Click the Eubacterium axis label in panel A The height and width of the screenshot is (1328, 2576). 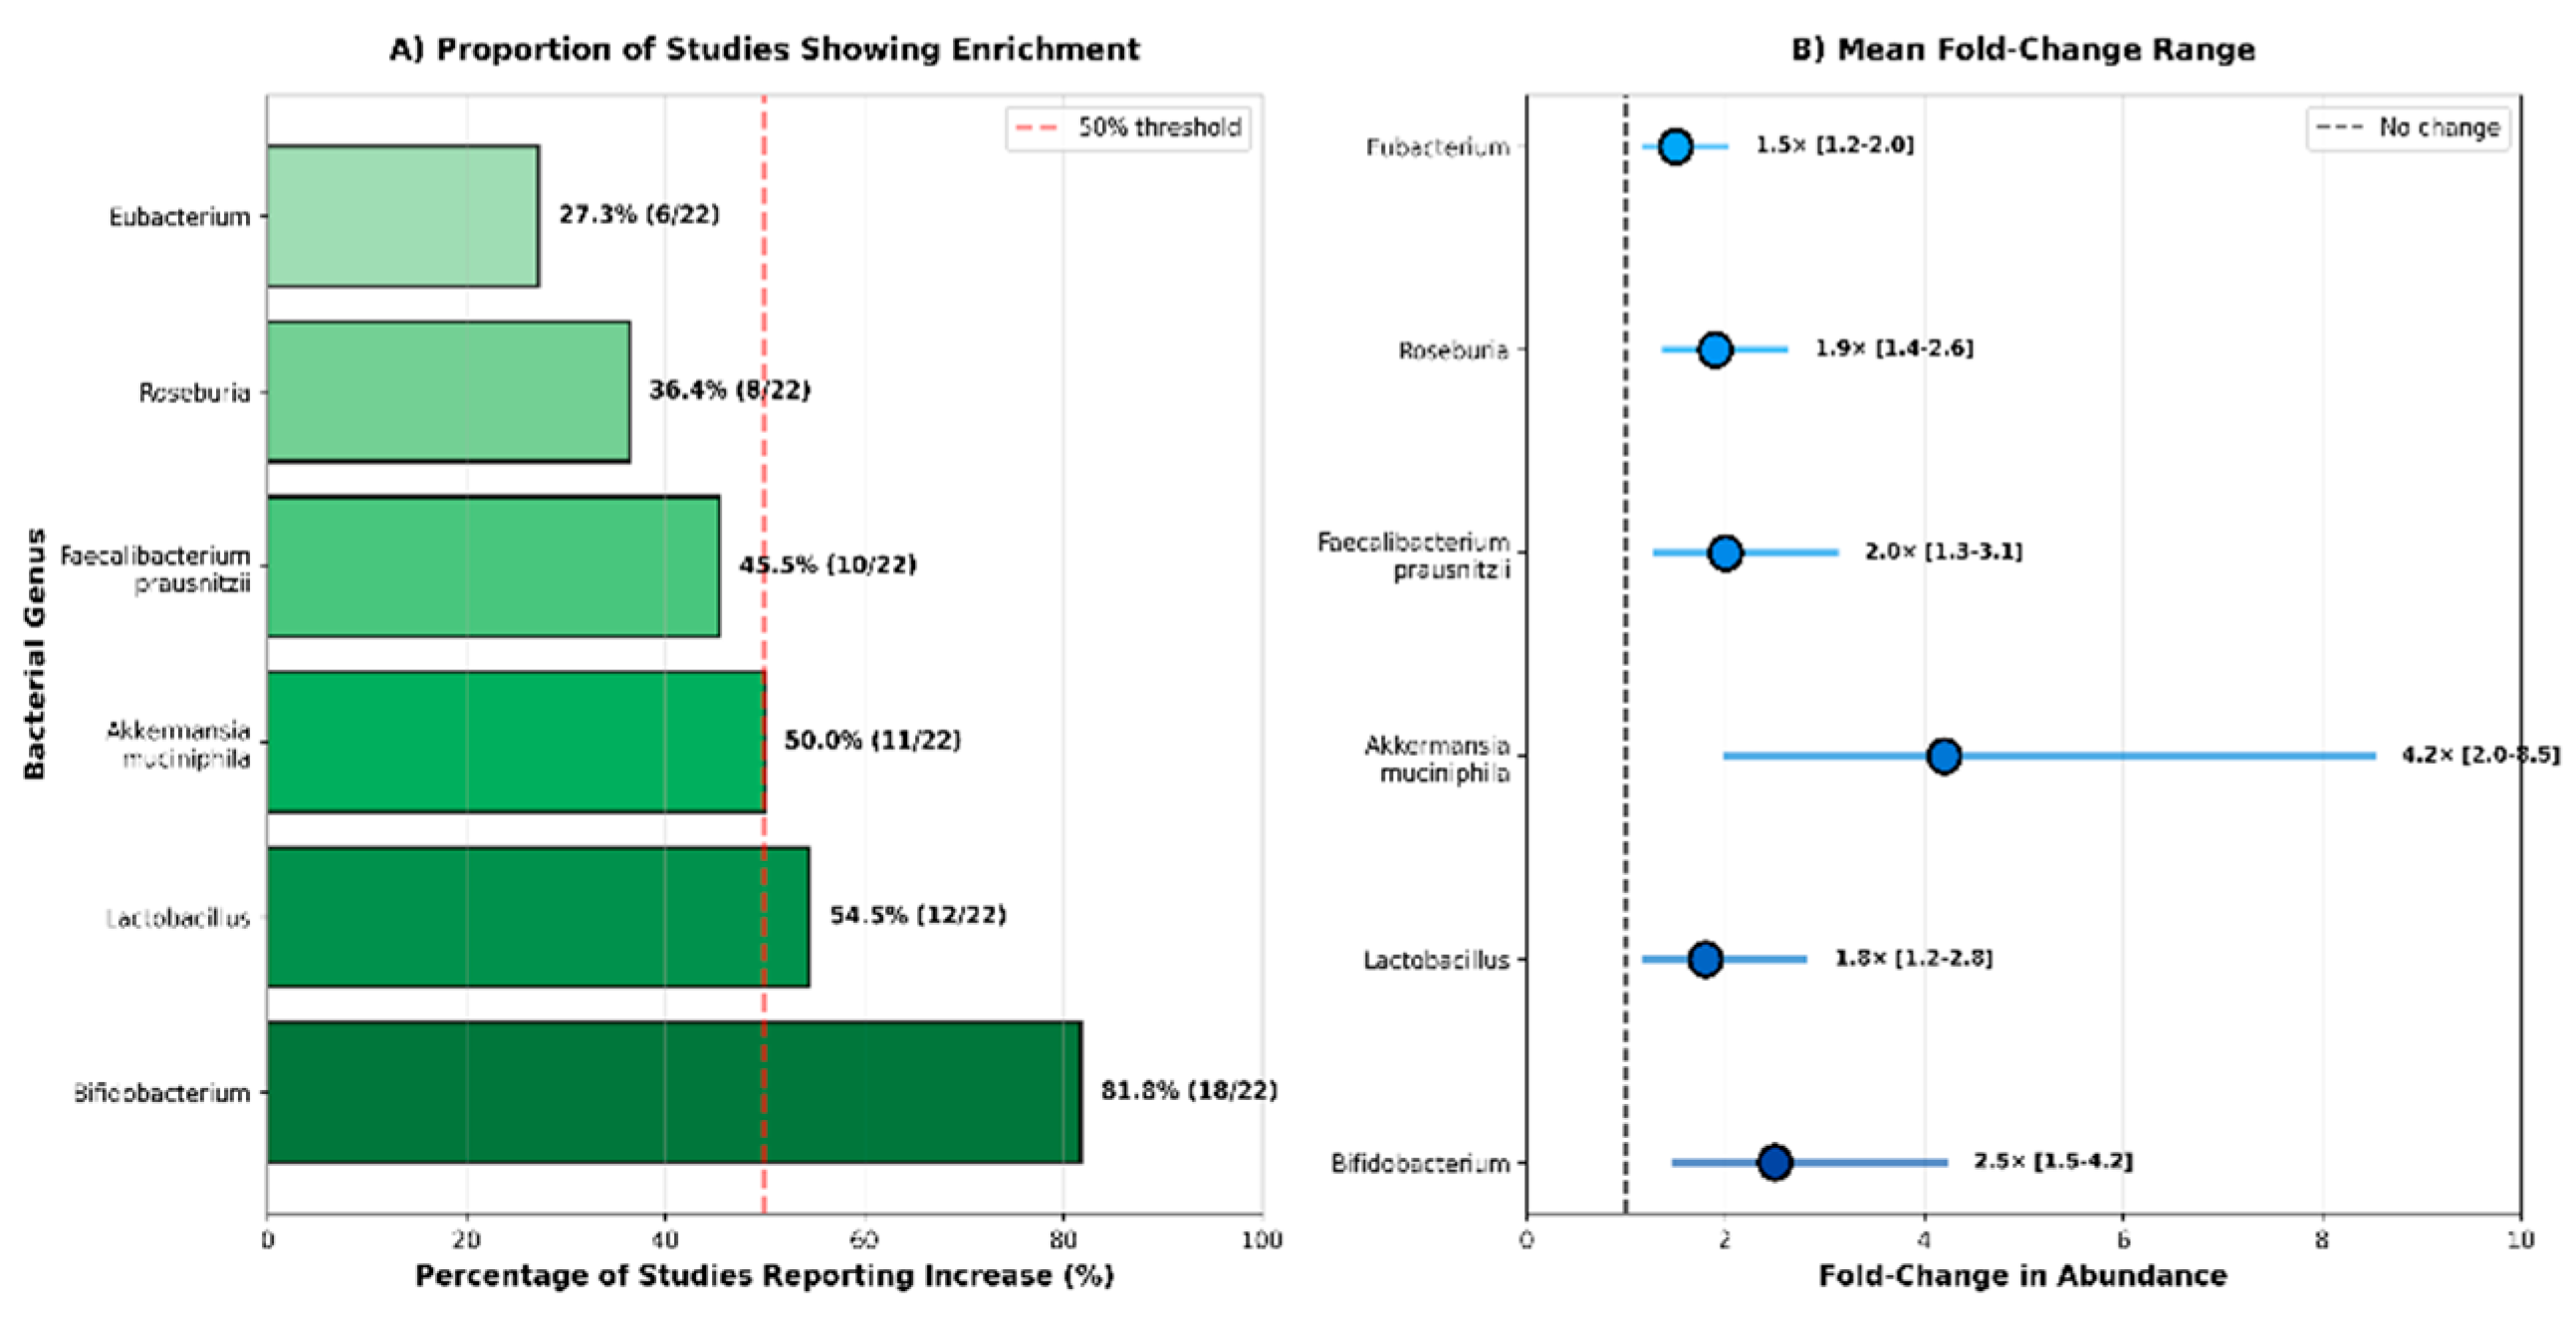(x=180, y=217)
